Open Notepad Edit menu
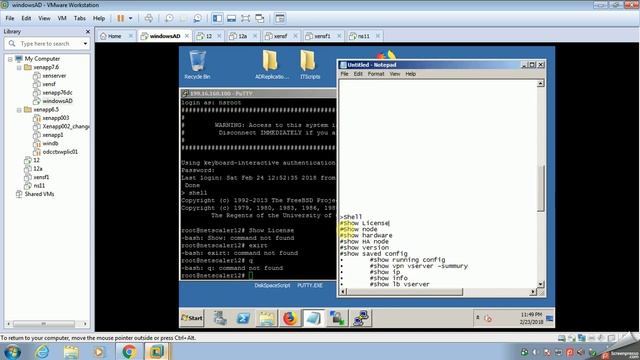The height and width of the screenshot is (360, 640). [x=358, y=74]
